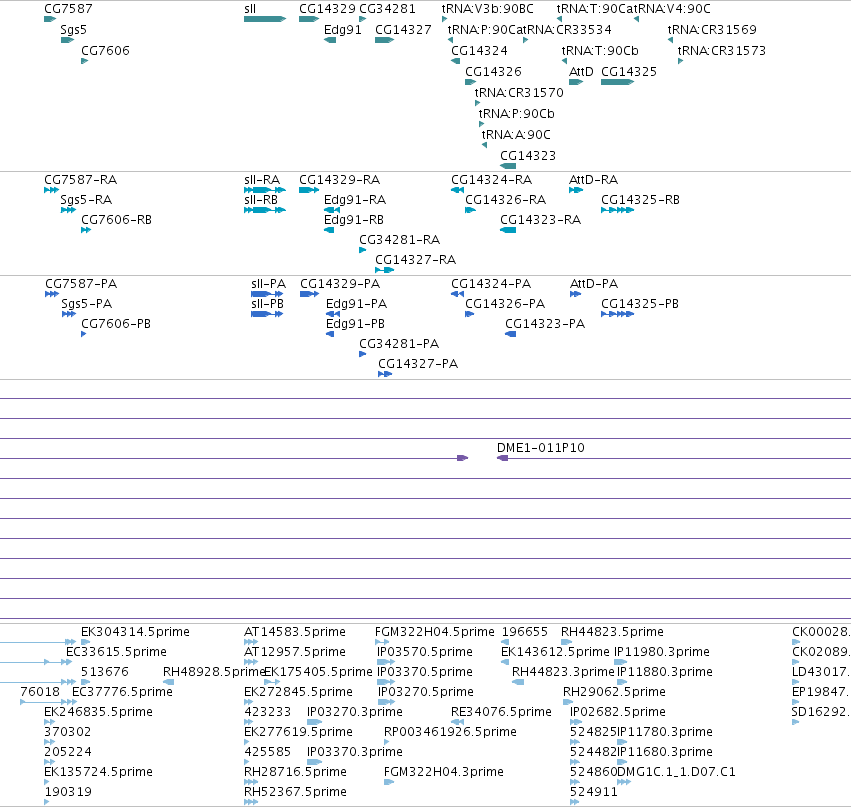Click the RP003461926.5prime EST label
The height and width of the screenshot is (807, 851).
(450, 732)
